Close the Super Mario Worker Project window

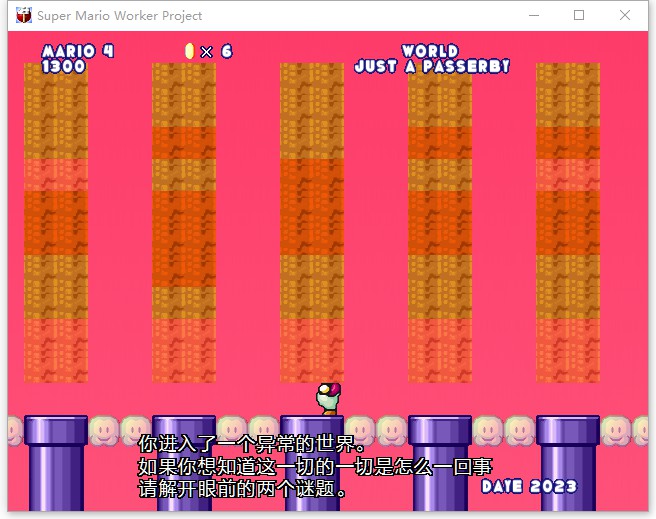coord(625,15)
